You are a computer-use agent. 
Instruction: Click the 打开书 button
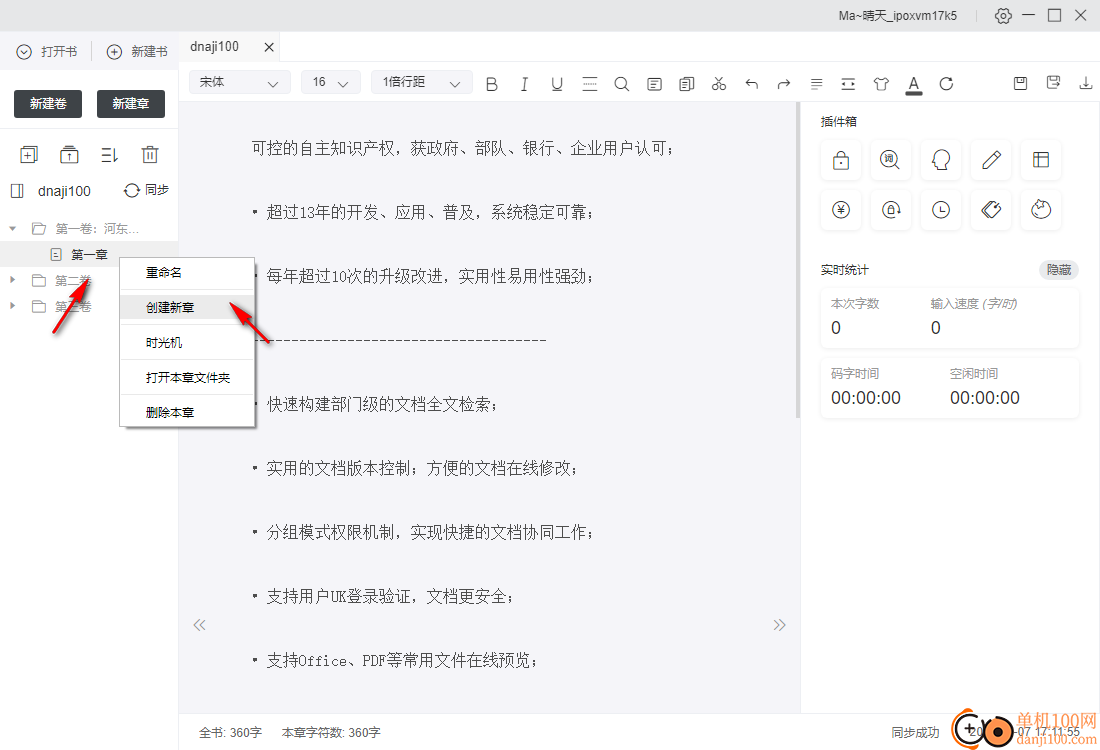[47, 52]
